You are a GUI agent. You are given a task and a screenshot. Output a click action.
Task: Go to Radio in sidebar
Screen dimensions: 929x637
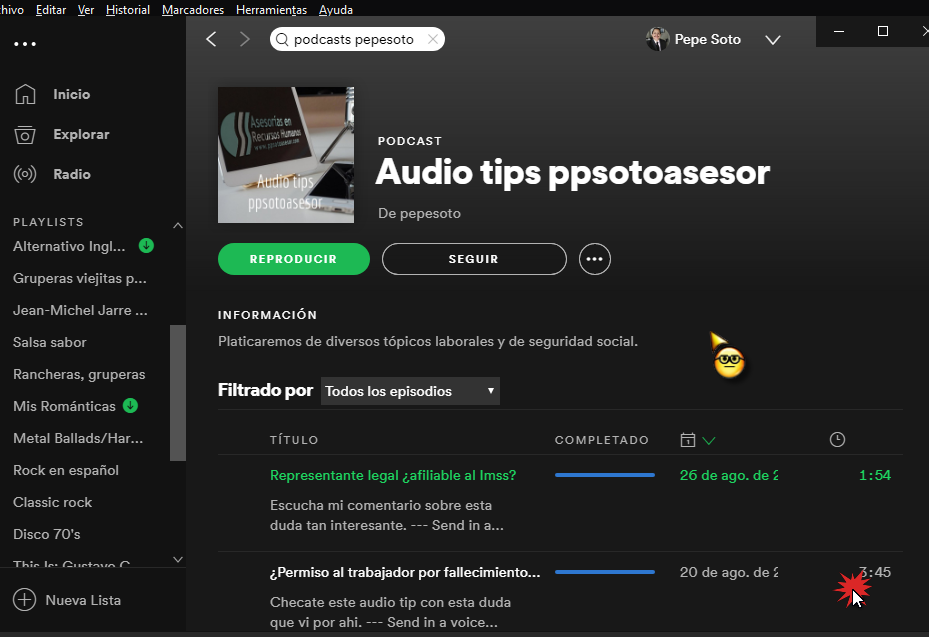pyautogui.click(x=72, y=174)
